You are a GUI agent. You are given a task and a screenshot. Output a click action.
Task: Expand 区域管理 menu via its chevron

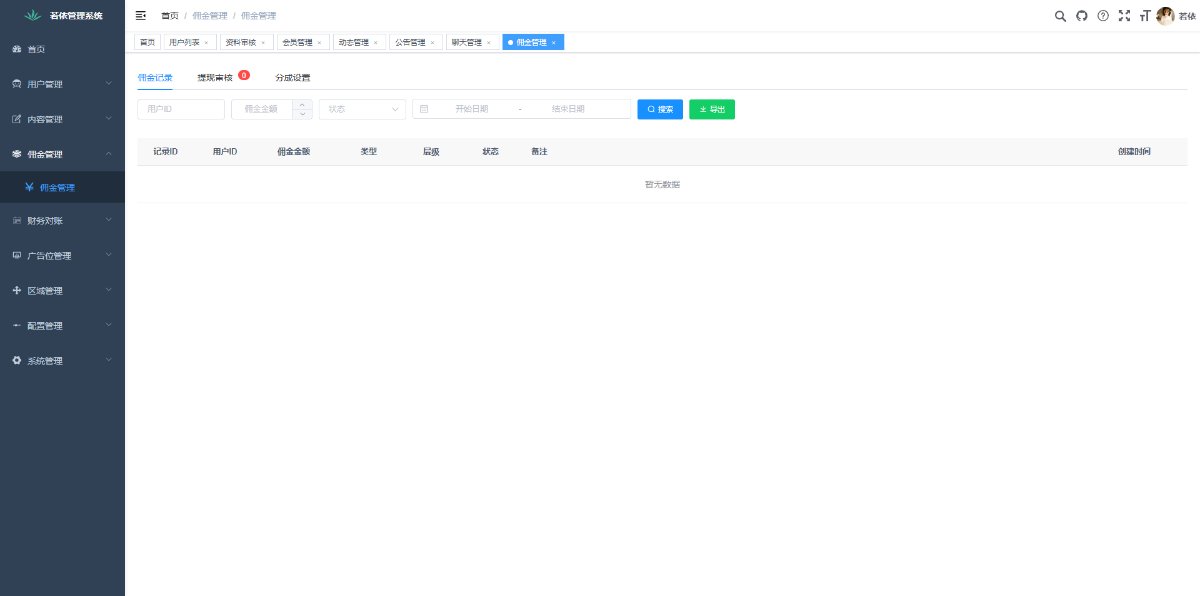(x=108, y=289)
